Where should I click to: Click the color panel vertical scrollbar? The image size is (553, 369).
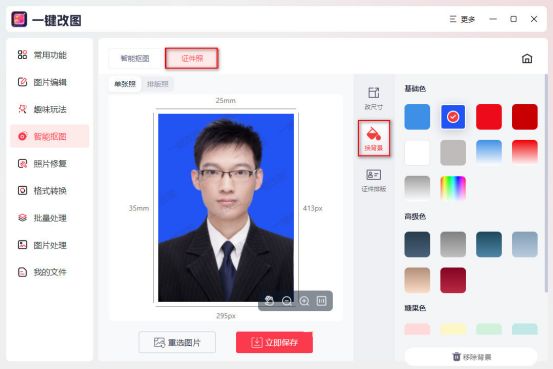tap(546, 183)
